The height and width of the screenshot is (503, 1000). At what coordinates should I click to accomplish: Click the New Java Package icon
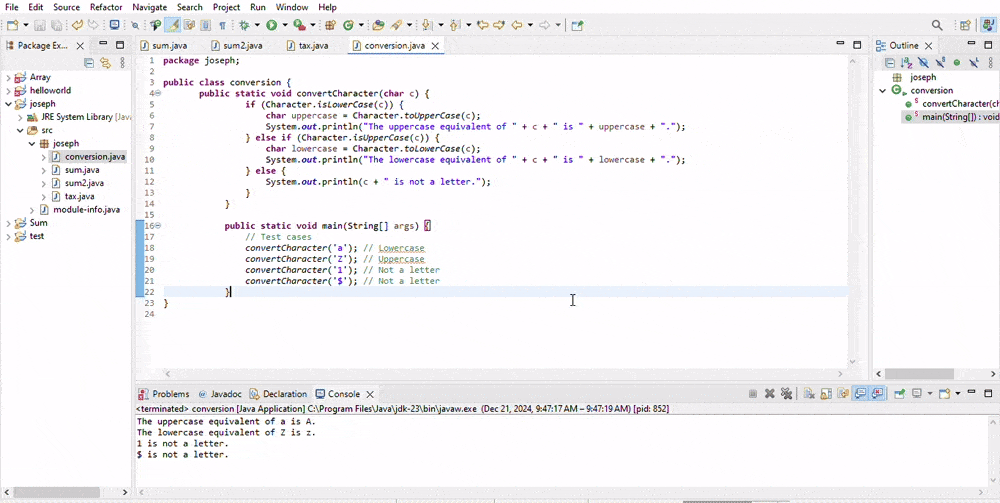click(329, 26)
